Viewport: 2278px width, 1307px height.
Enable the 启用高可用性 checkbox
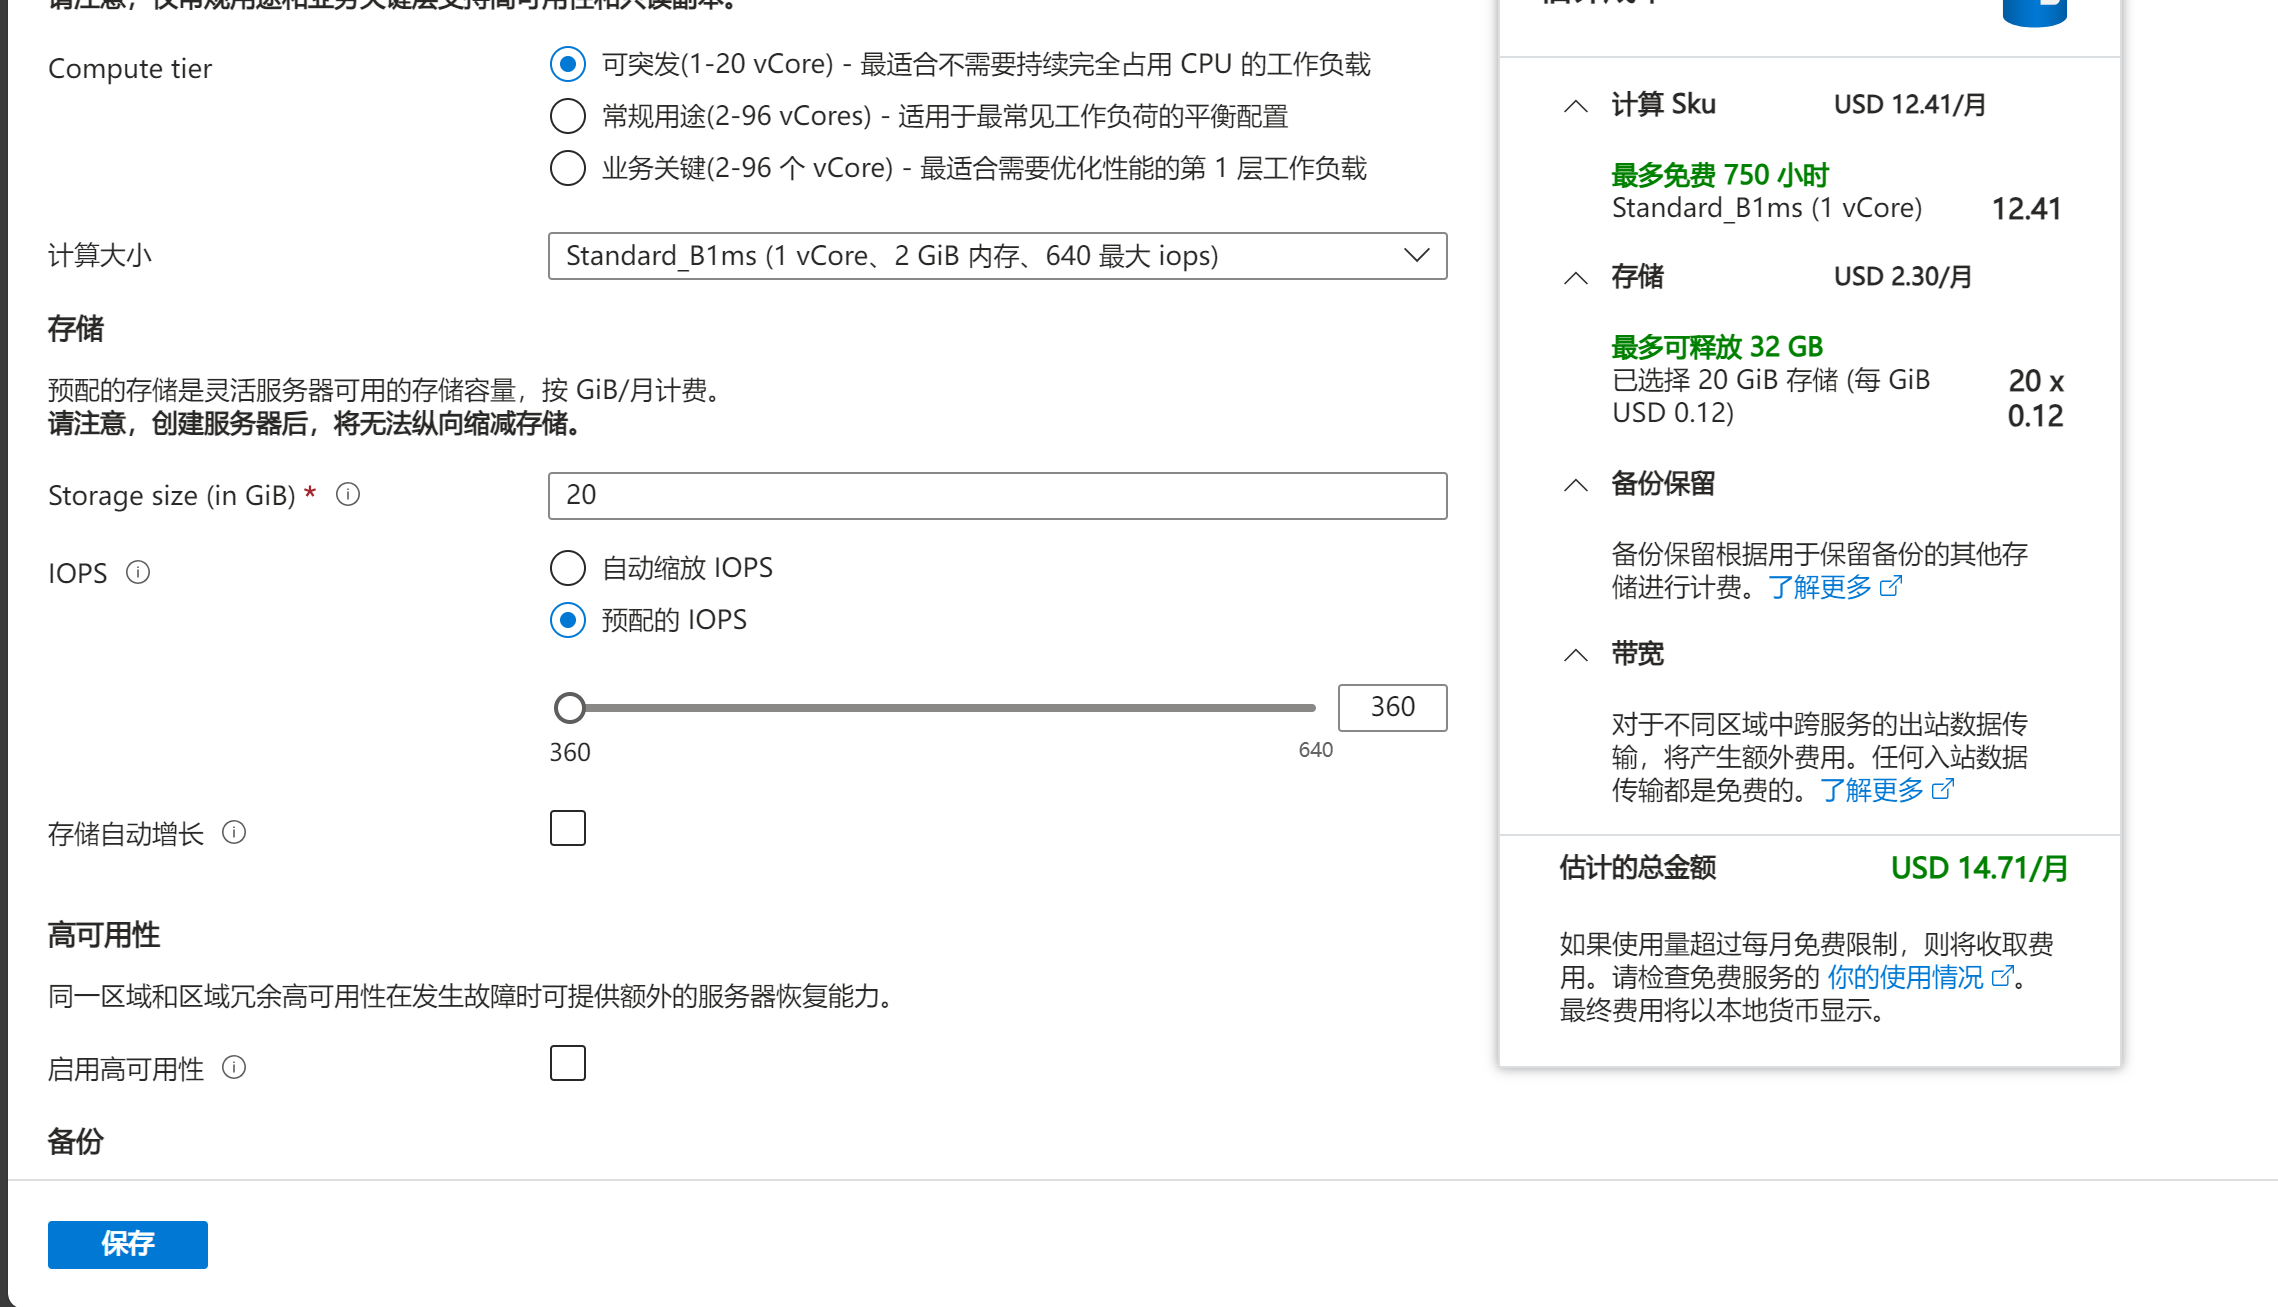tap(568, 1063)
